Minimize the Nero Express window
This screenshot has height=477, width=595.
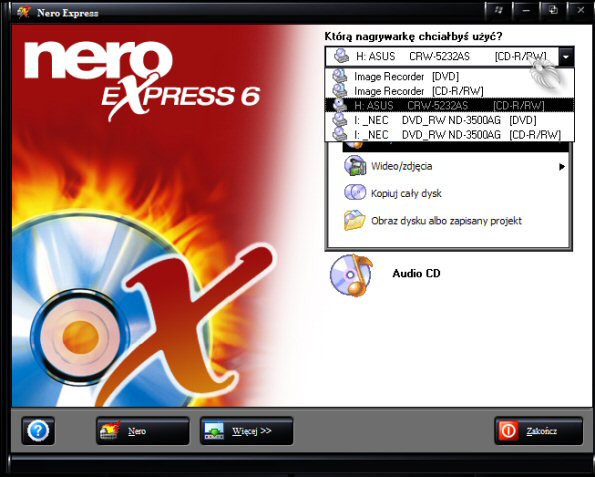(526, 11)
